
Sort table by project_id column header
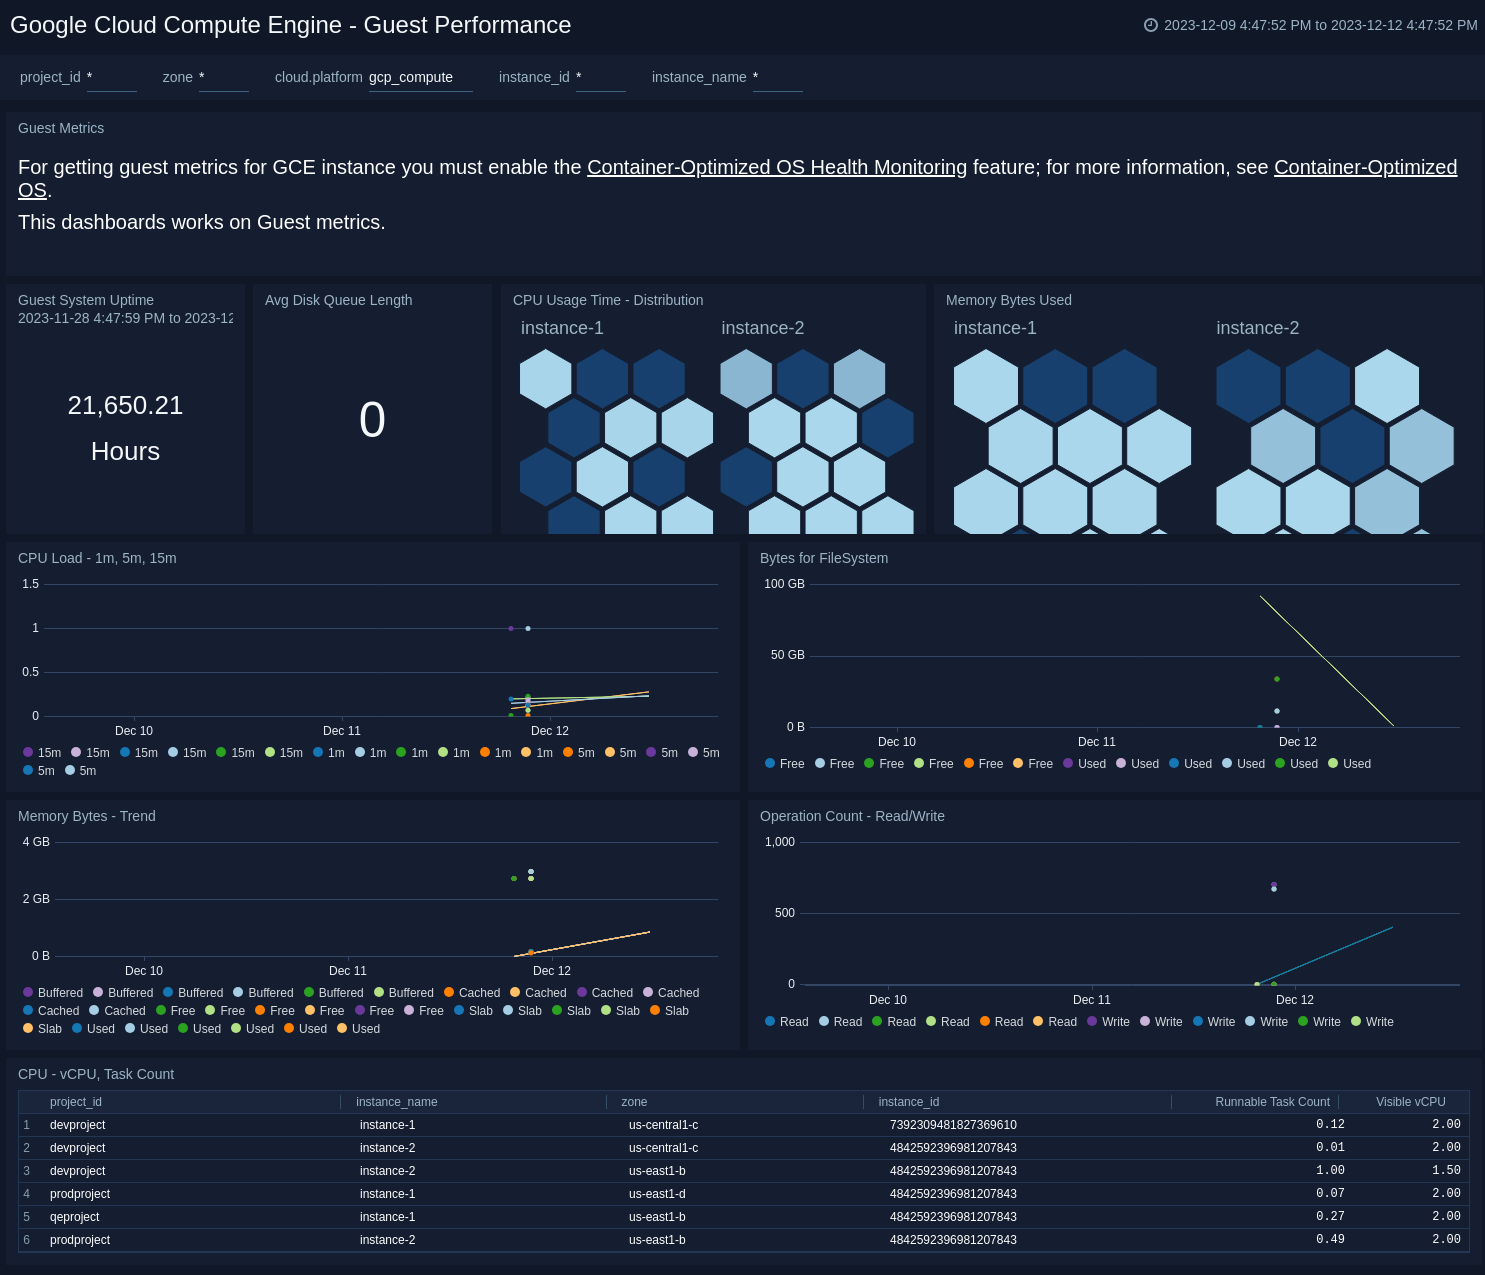pos(76,1102)
